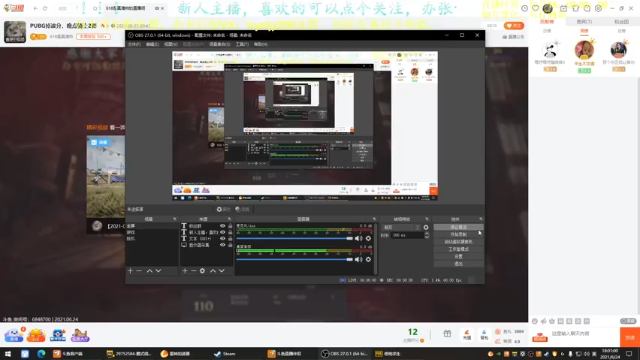The image size is (640, 360).
Task: Open settings gear for the desktop audio channel
Action: [x=368, y=259]
